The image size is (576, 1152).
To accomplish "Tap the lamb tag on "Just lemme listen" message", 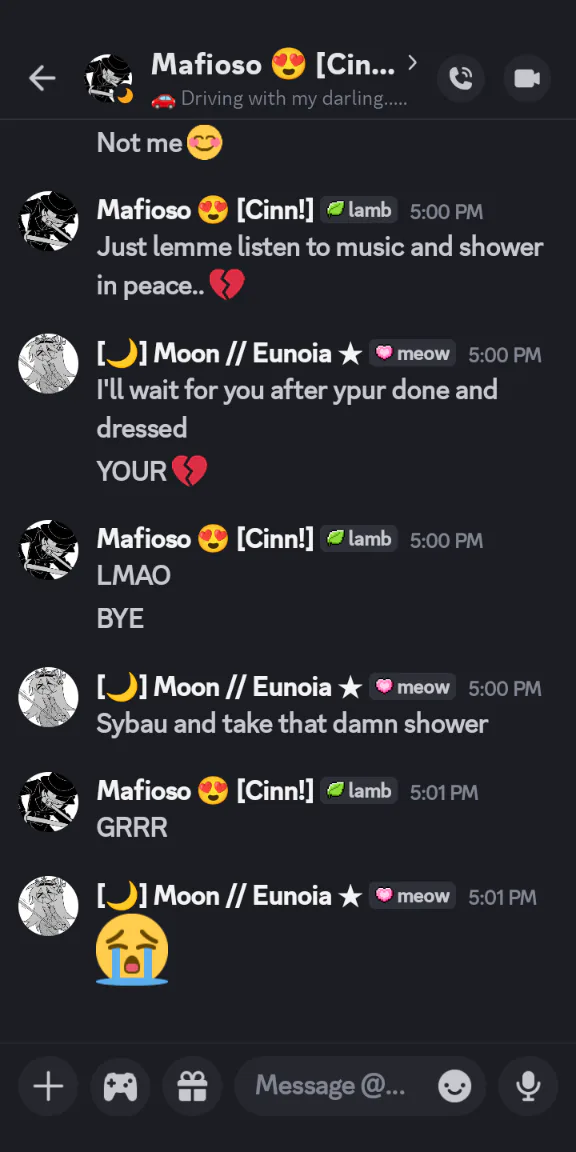I will click(x=359, y=210).
